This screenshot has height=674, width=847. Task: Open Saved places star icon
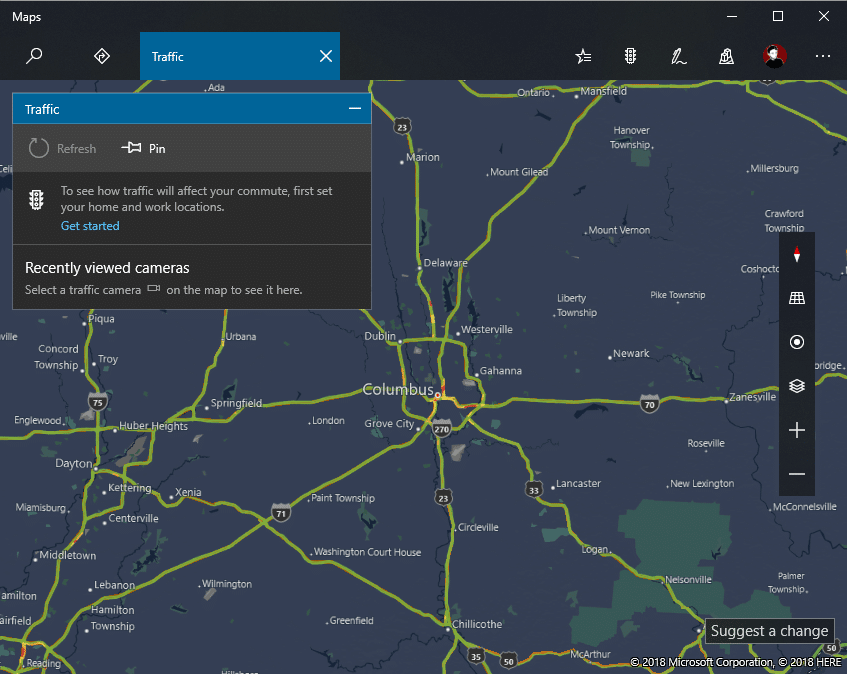[583, 56]
